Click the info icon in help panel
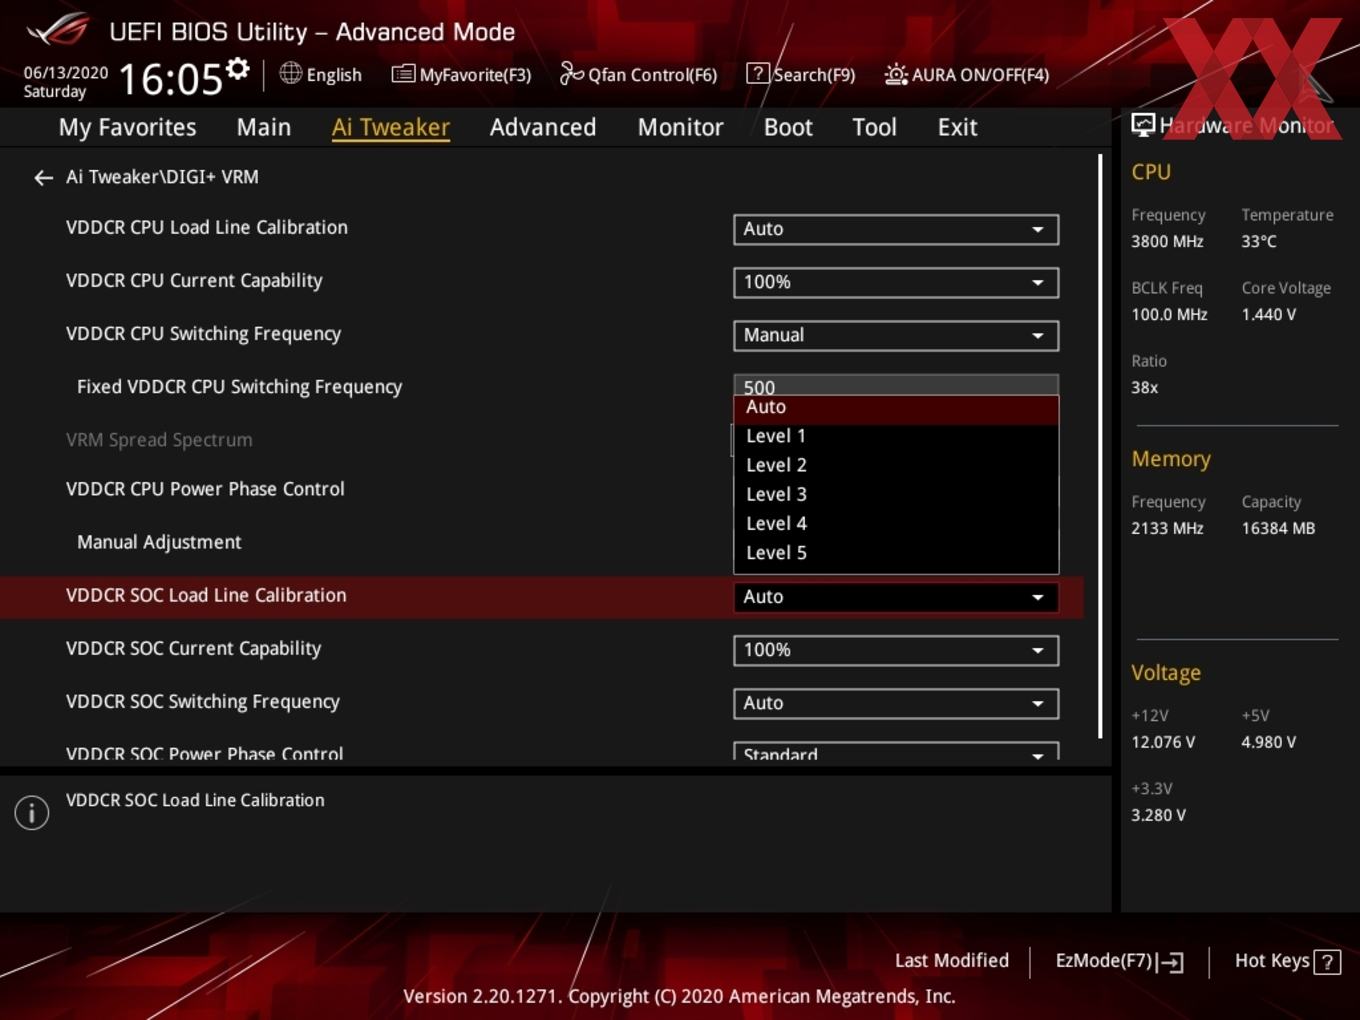This screenshot has height=1020, width=1360. click(x=32, y=813)
